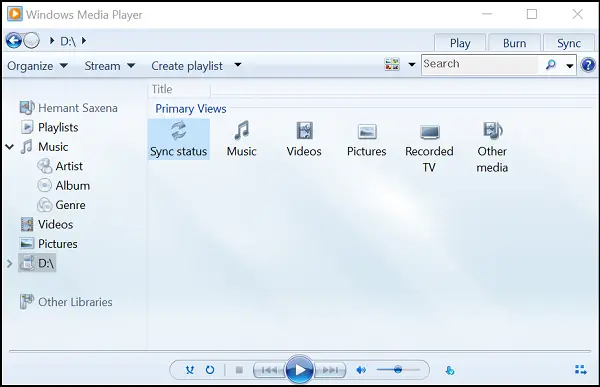Click into the Search box
The height and width of the screenshot is (387, 600).
(480, 64)
